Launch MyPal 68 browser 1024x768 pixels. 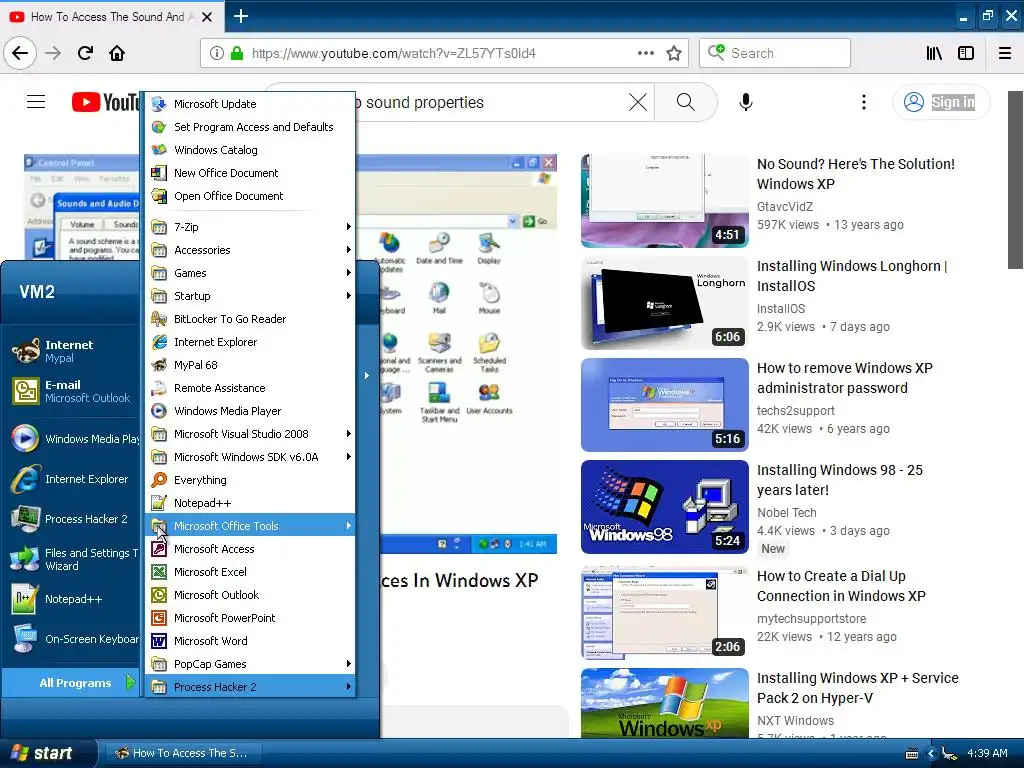pyautogui.click(x=250, y=364)
